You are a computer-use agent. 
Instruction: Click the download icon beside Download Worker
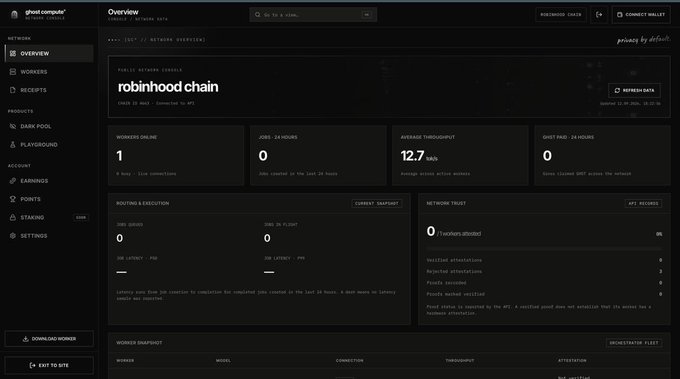(26, 339)
